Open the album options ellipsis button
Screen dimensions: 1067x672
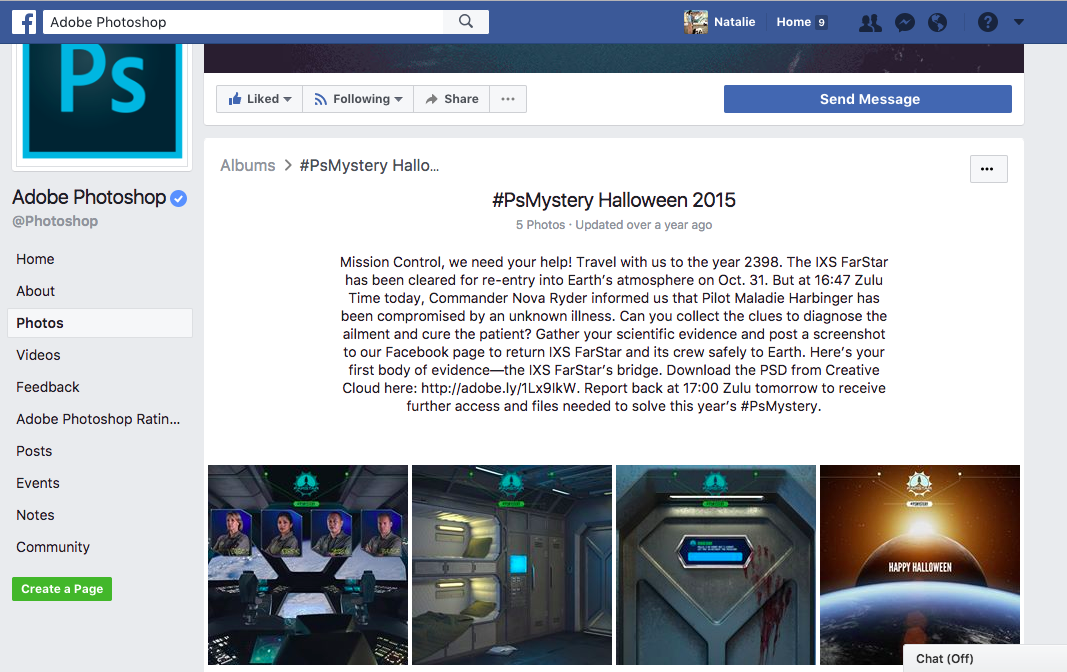pyautogui.click(x=988, y=169)
